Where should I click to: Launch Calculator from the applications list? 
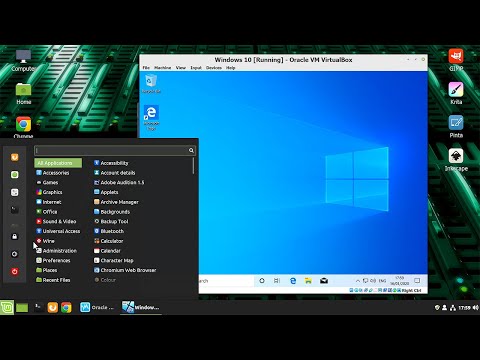pos(109,241)
